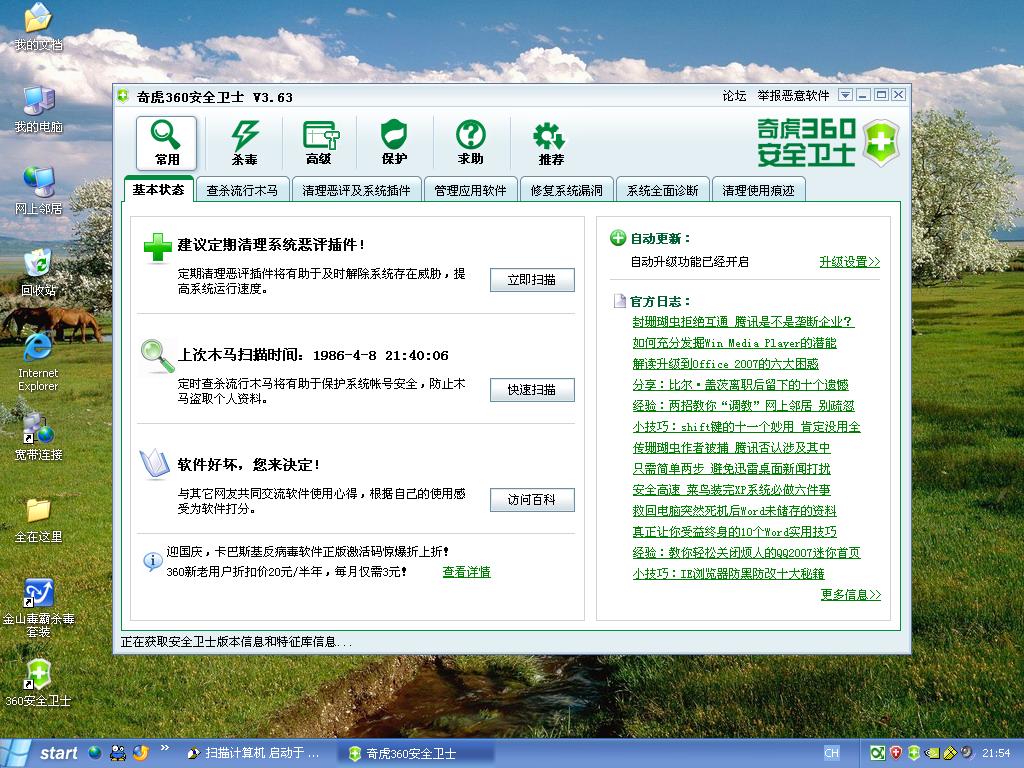
Task: Click the QQ penguin quick launch icon
Action: point(118,753)
